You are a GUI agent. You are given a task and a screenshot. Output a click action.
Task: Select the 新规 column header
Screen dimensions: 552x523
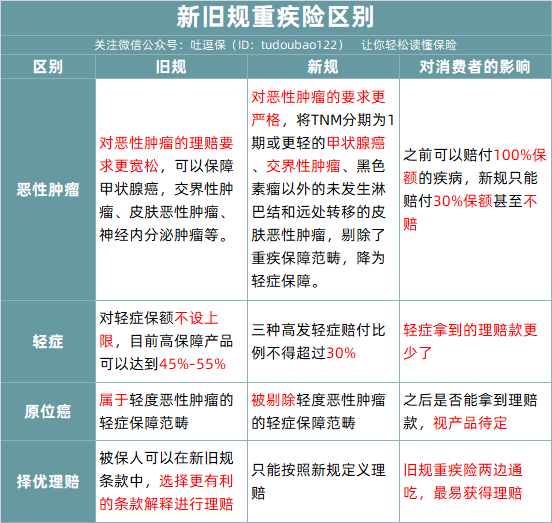point(323,67)
